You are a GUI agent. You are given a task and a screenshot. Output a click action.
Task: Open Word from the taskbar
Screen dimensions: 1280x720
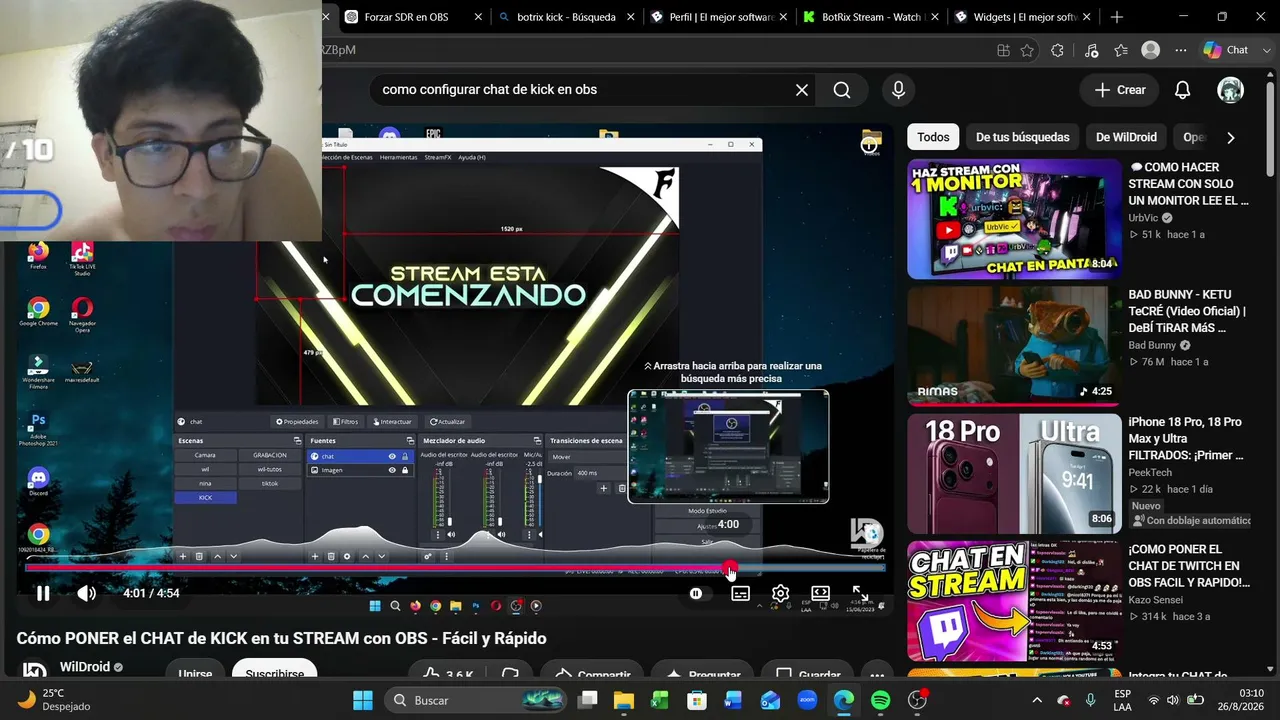point(733,700)
